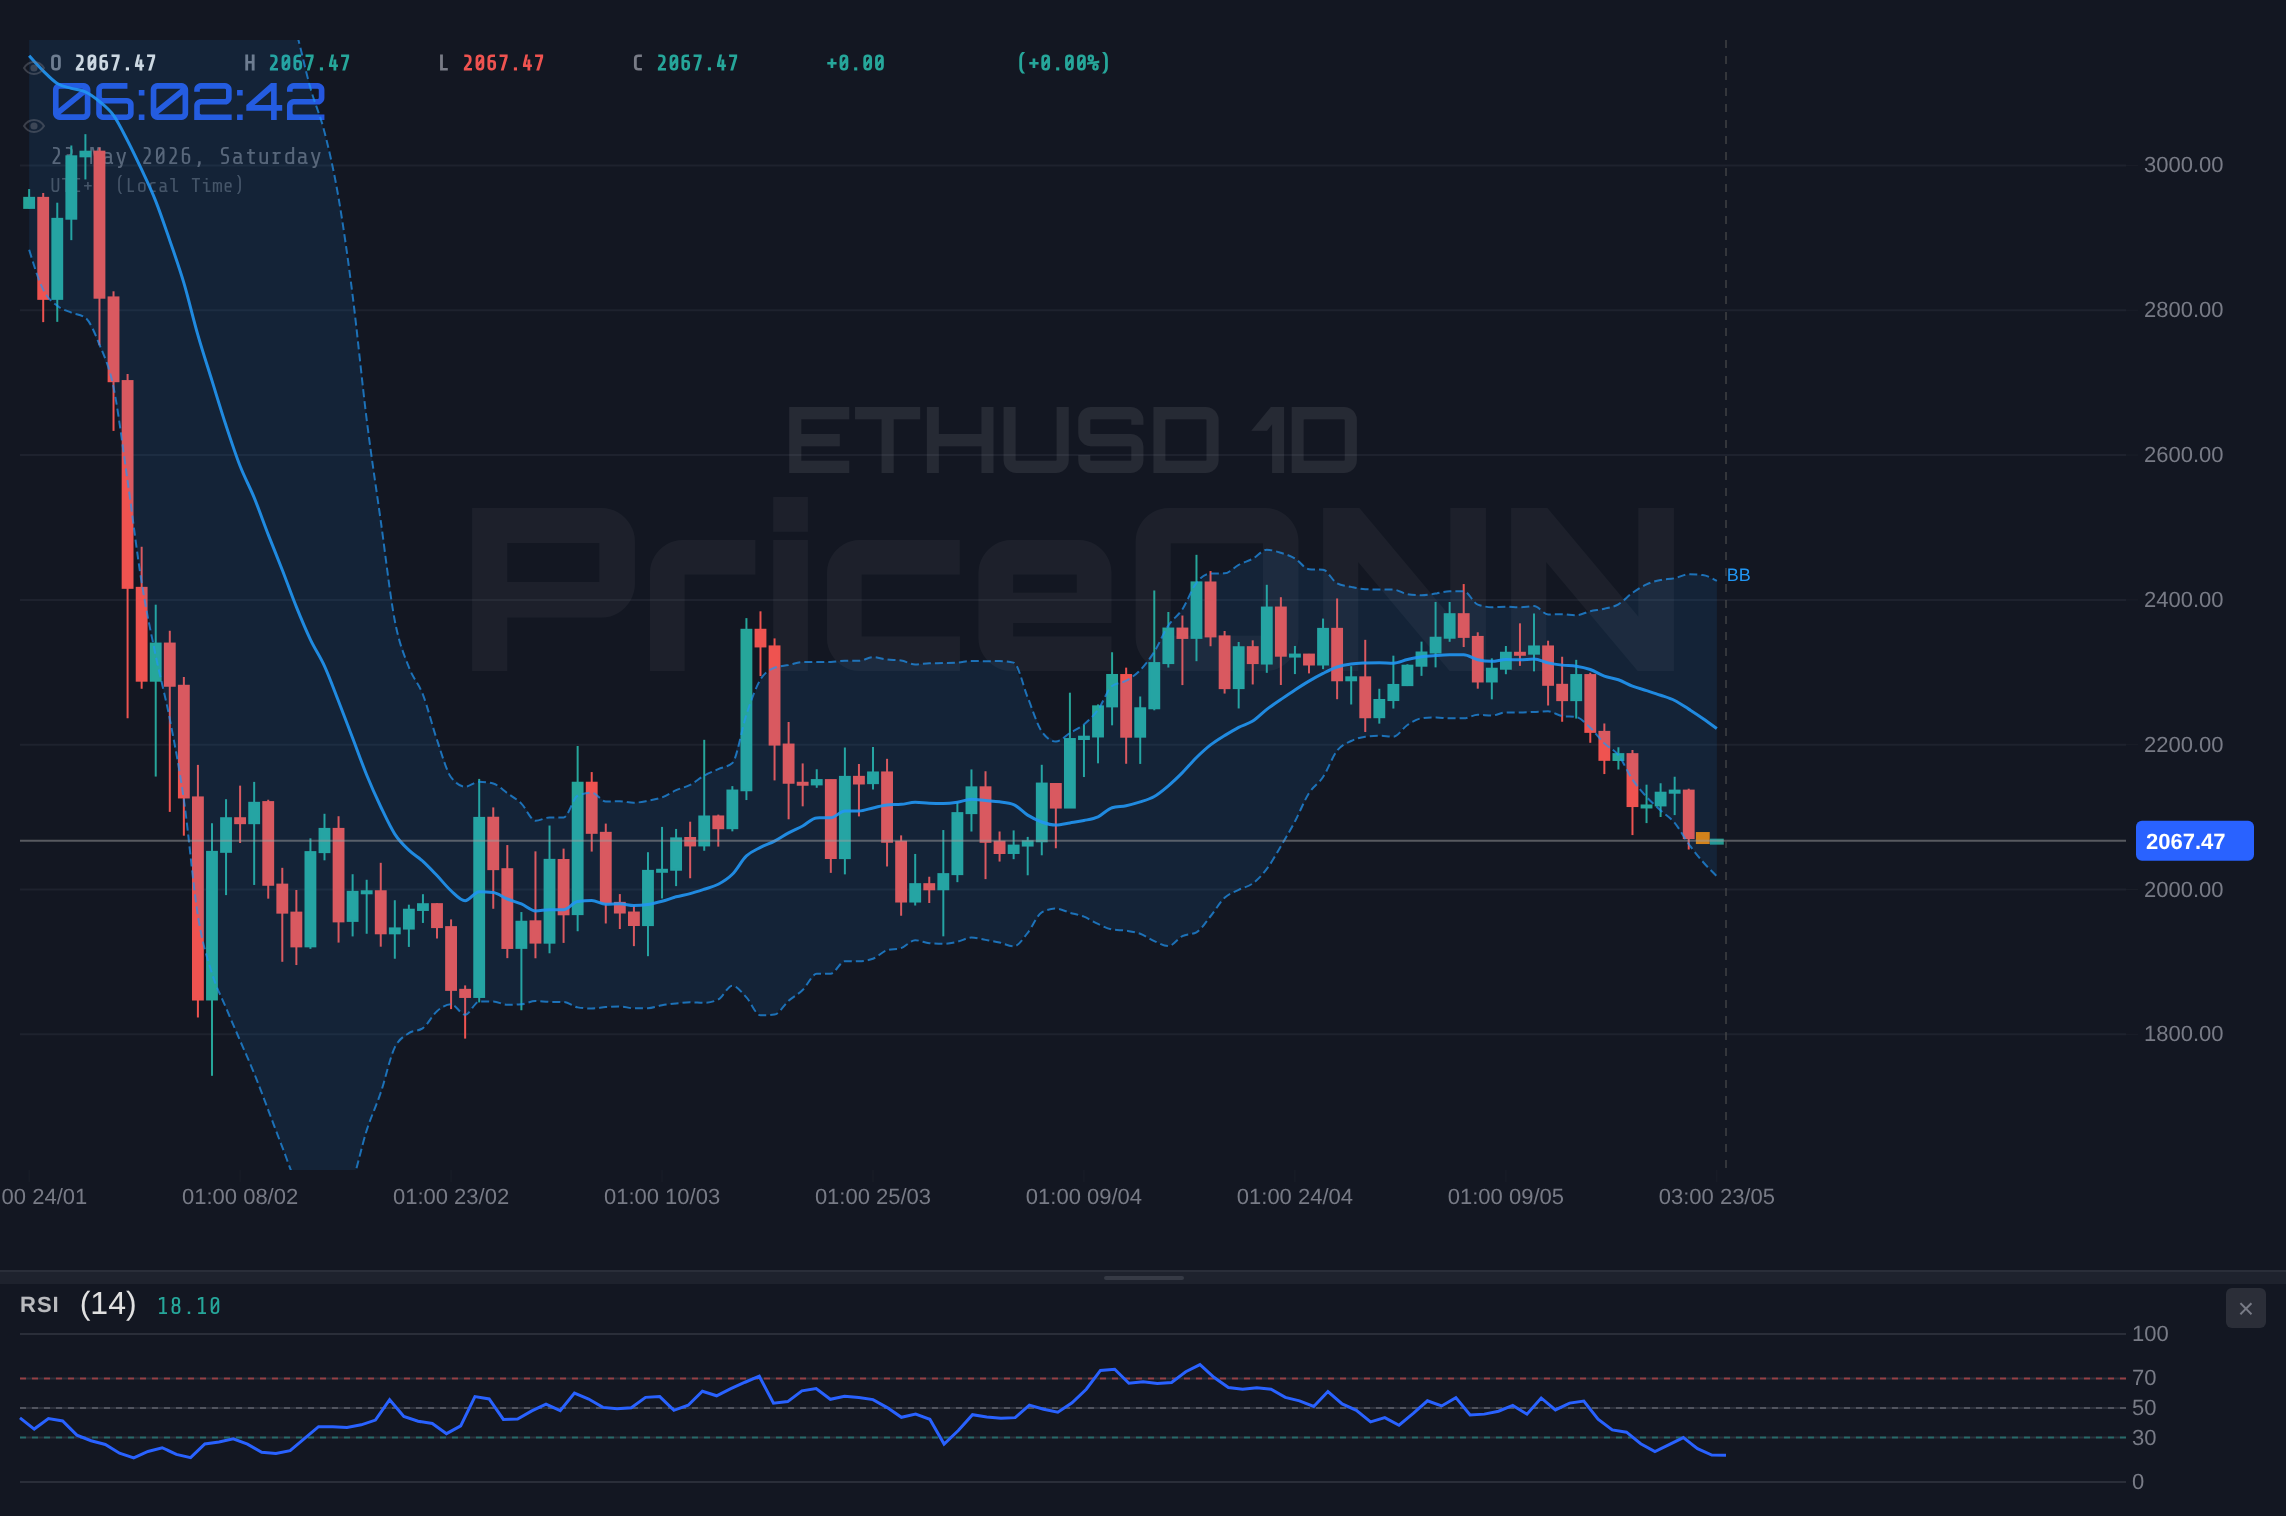Click the RSI 0 scale label

[x=2138, y=1482]
